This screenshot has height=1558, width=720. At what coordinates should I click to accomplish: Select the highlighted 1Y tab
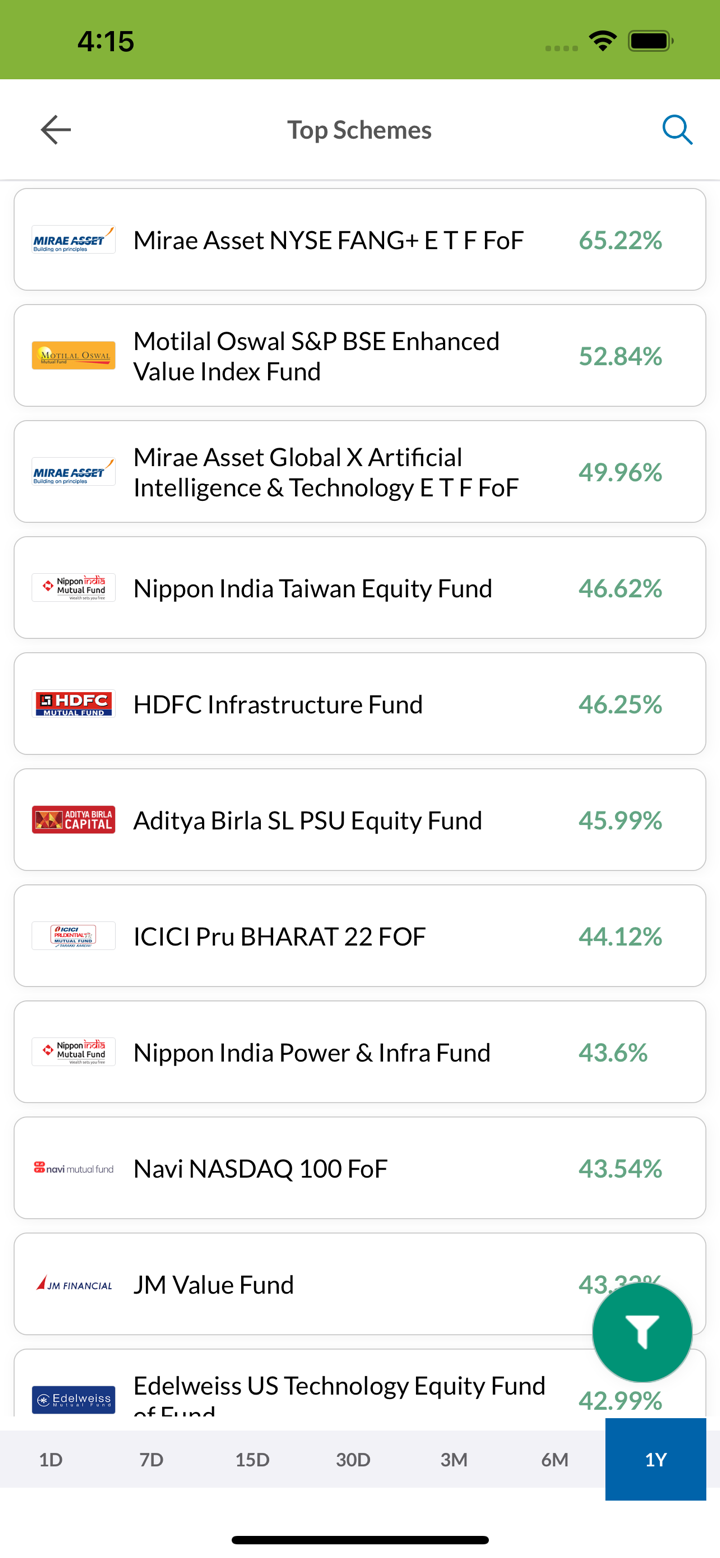point(655,1459)
